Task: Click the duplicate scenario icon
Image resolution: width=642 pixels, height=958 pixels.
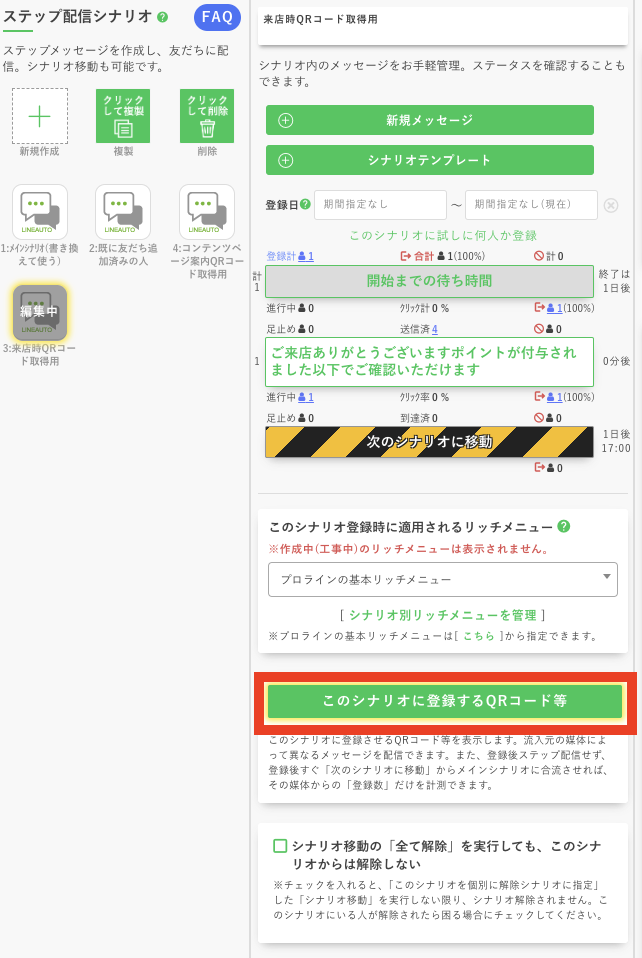Action: [x=123, y=116]
